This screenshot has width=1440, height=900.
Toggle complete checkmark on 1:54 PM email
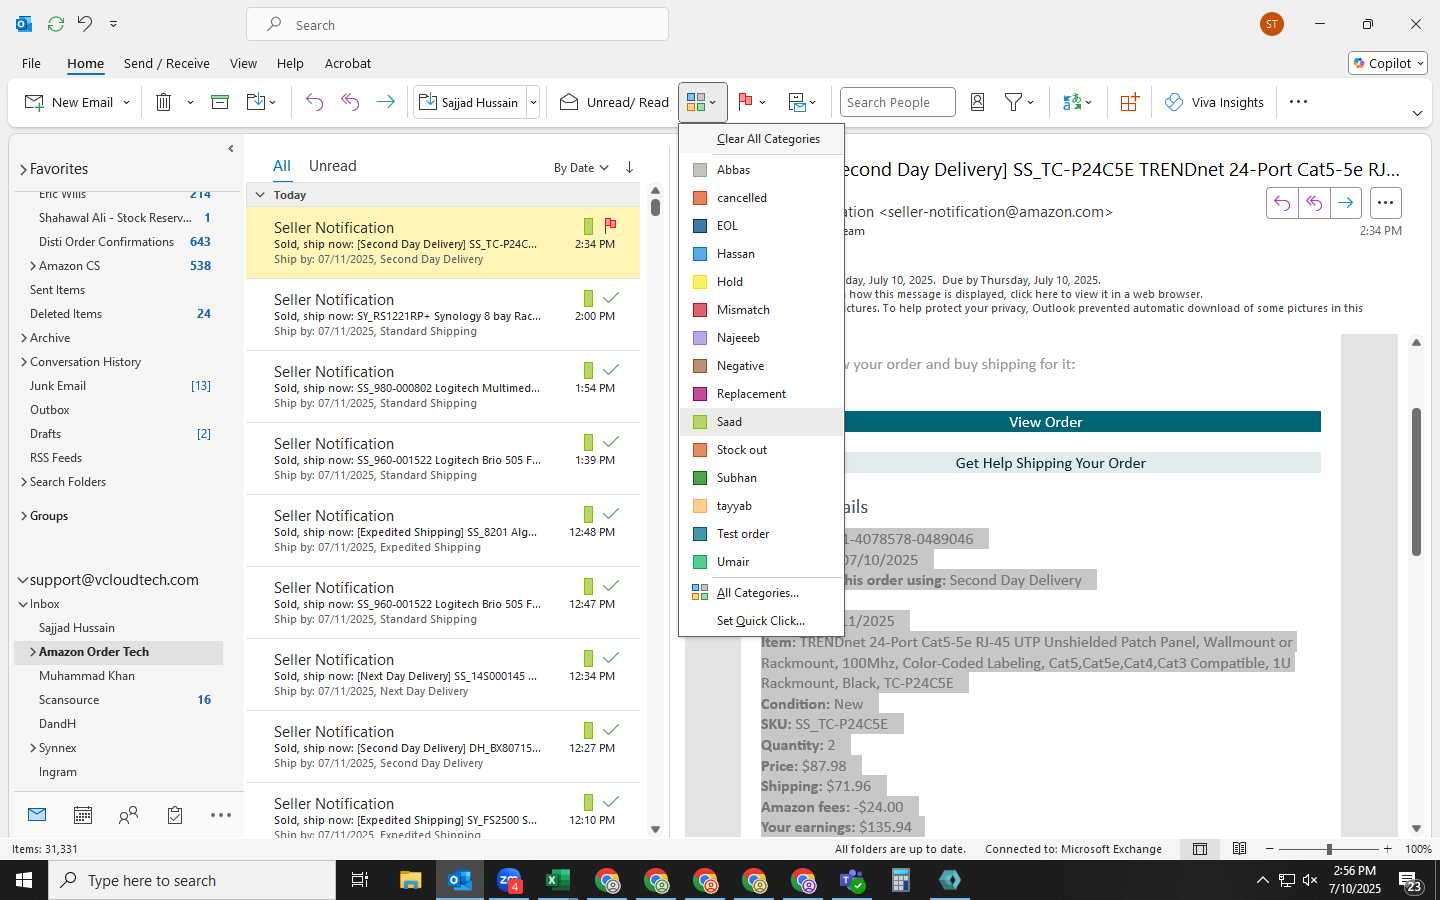(x=611, y=370)
